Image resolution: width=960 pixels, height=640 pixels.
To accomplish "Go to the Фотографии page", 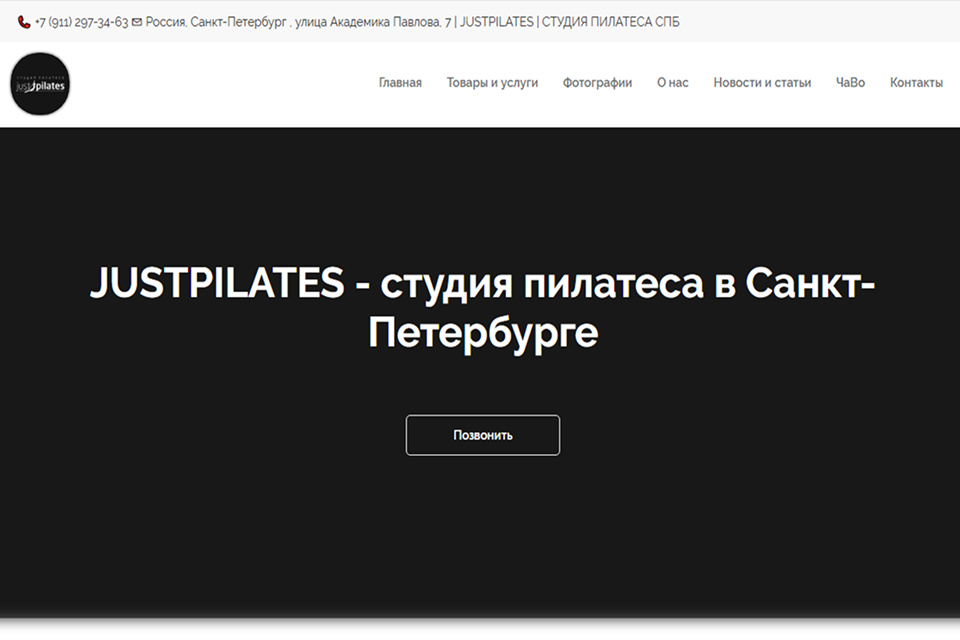I will (598, 83).
